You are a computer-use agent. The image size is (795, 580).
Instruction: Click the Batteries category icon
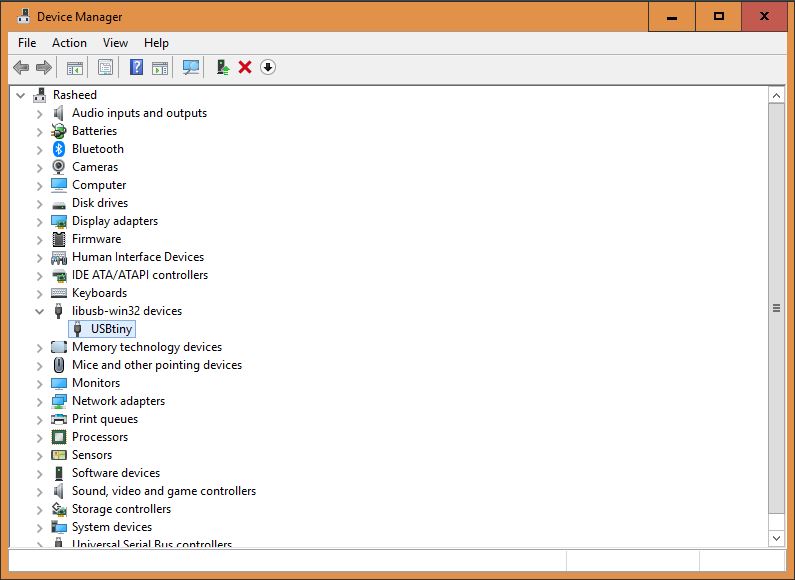point(59,131)
